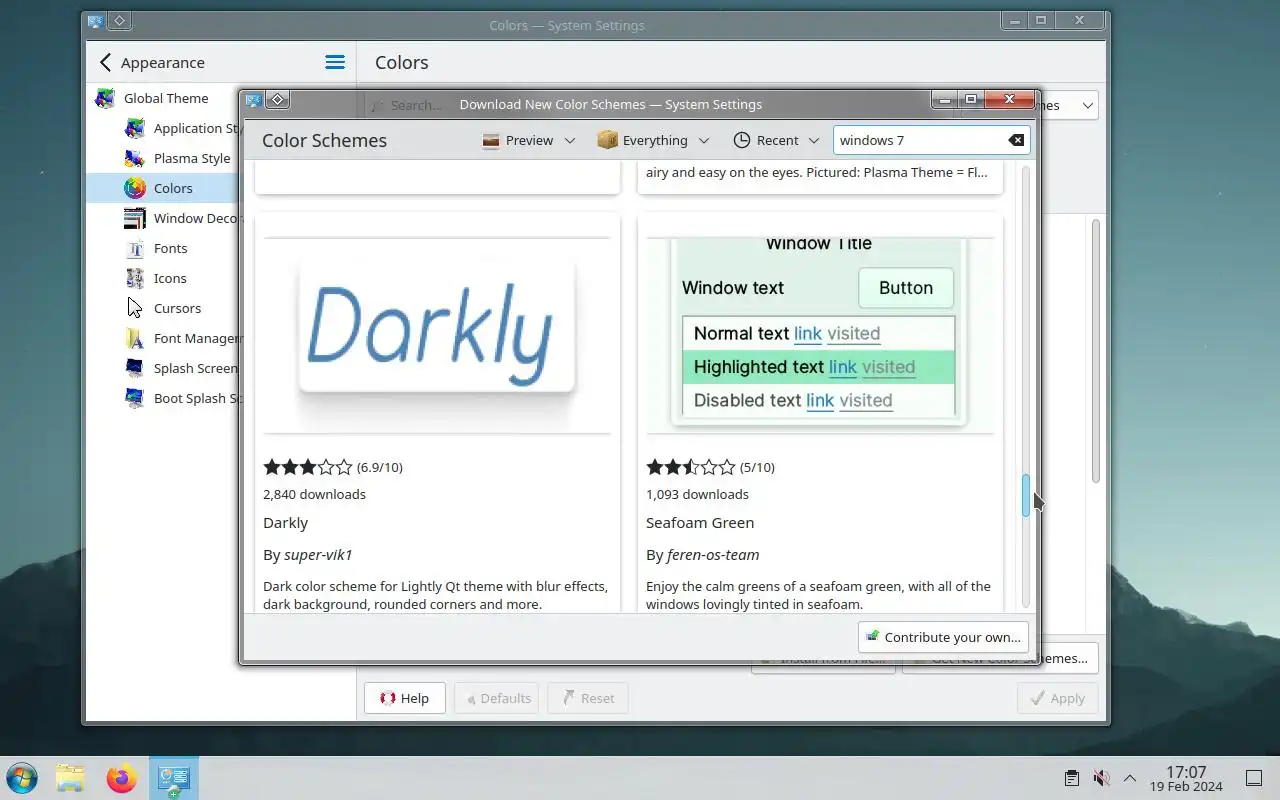Toggle keep-above button on download dialog titlebar
Screen dimensions: 1280x800
coord(278,99)
